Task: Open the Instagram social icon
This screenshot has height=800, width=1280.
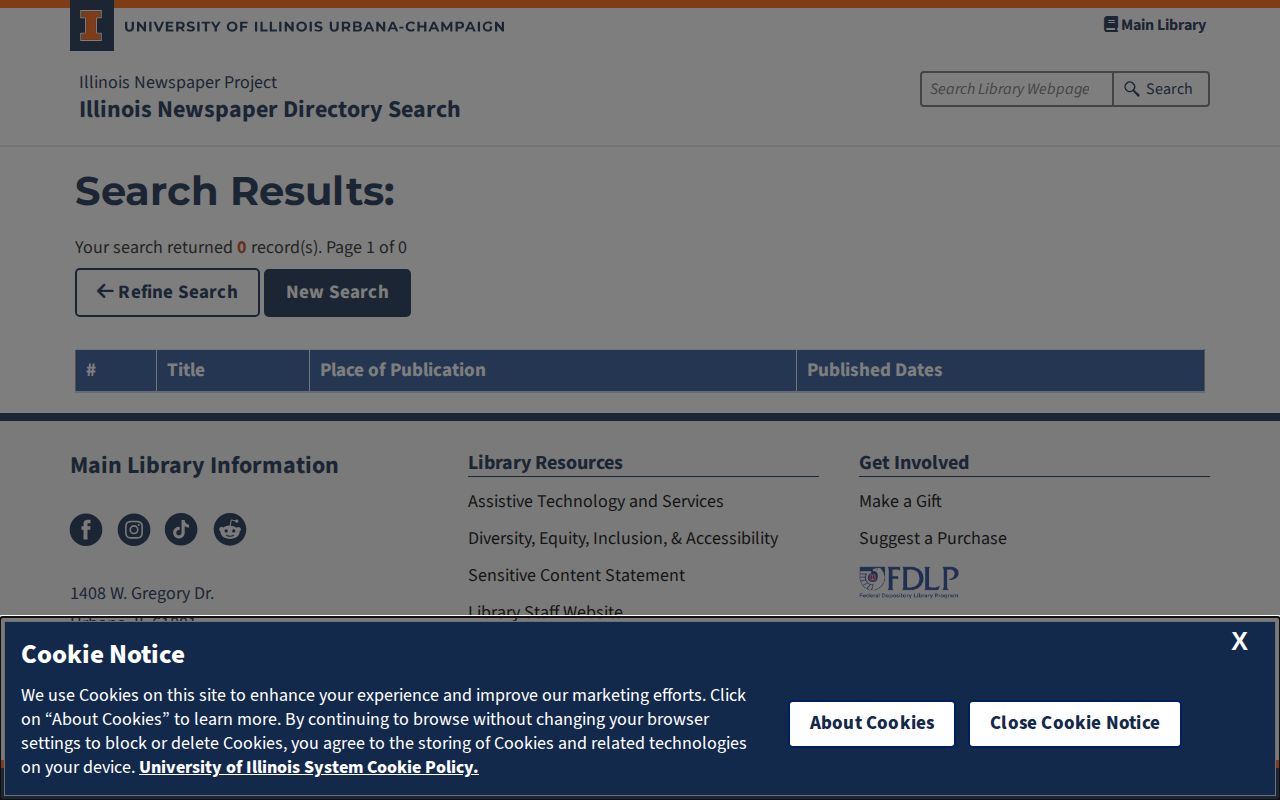Action: click(x=134, y=529)
